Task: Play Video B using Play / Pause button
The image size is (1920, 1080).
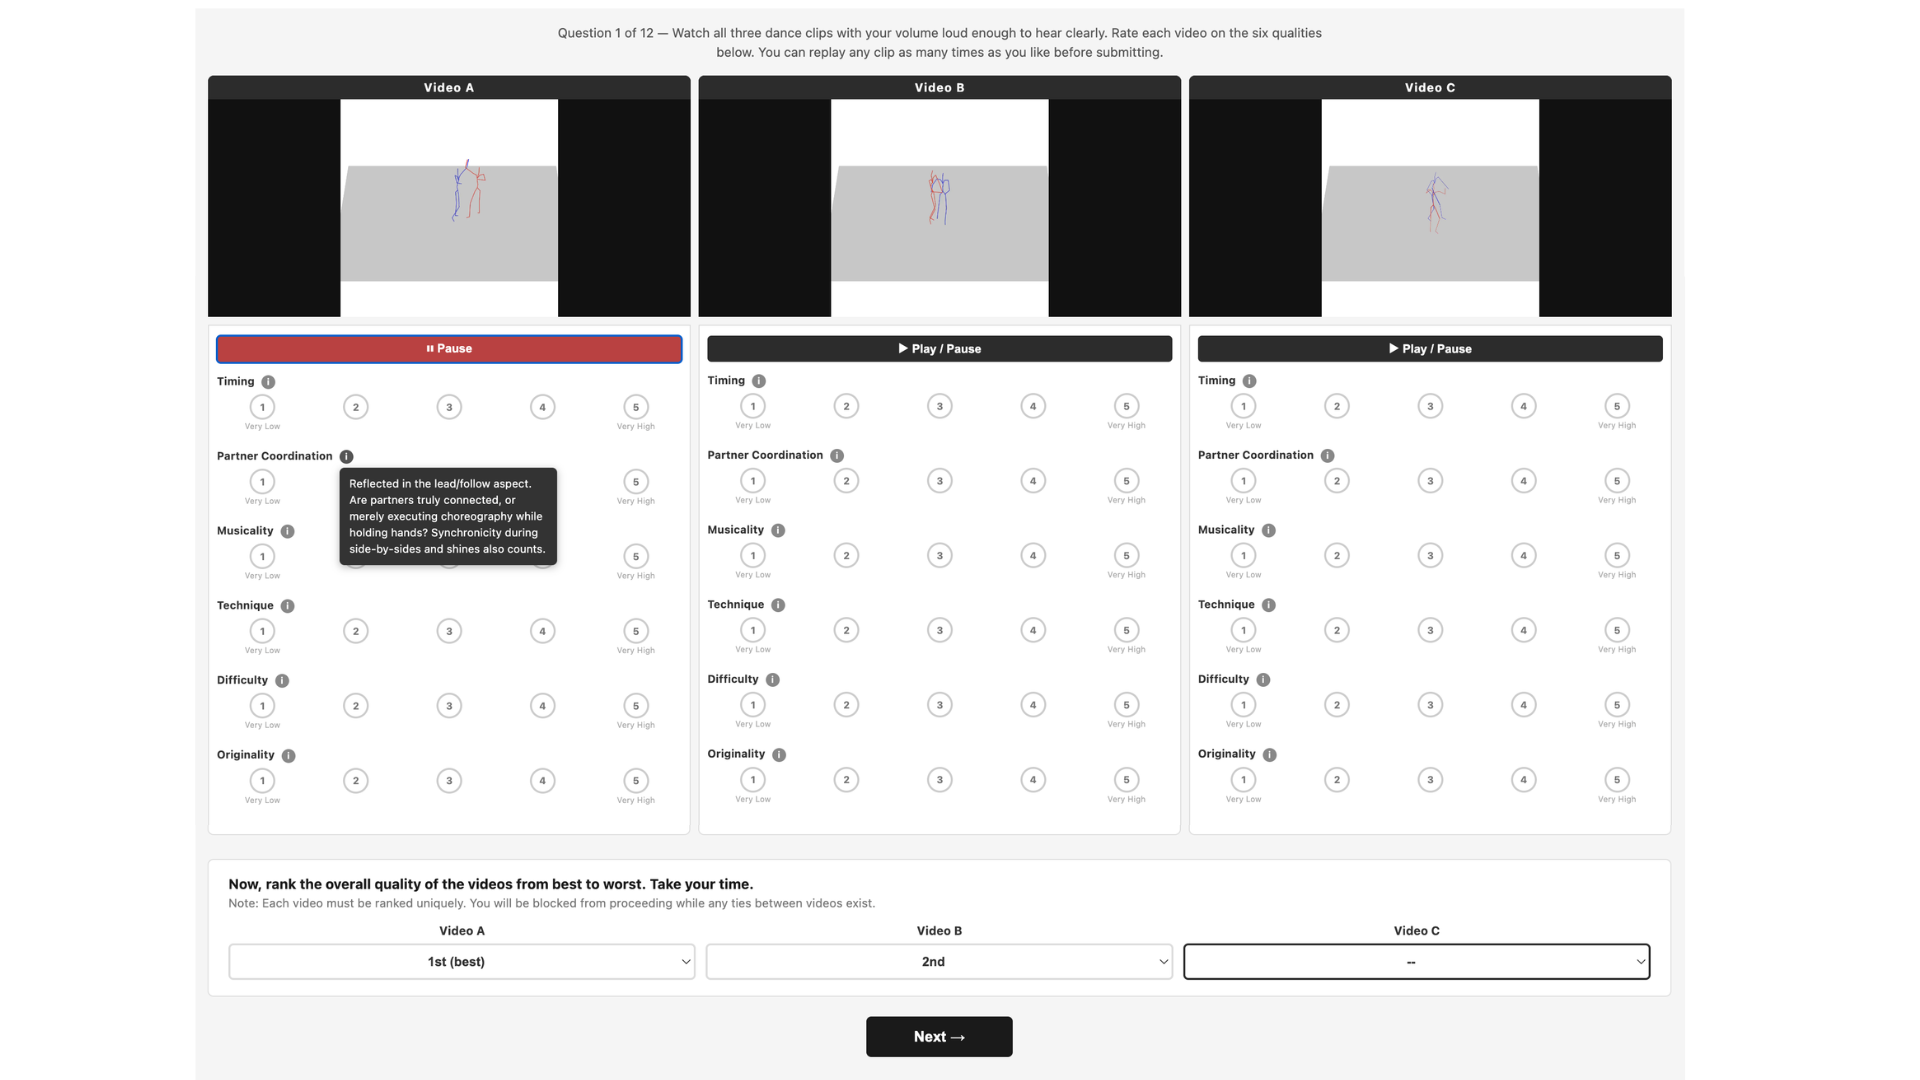Action: tap(939, 349)
